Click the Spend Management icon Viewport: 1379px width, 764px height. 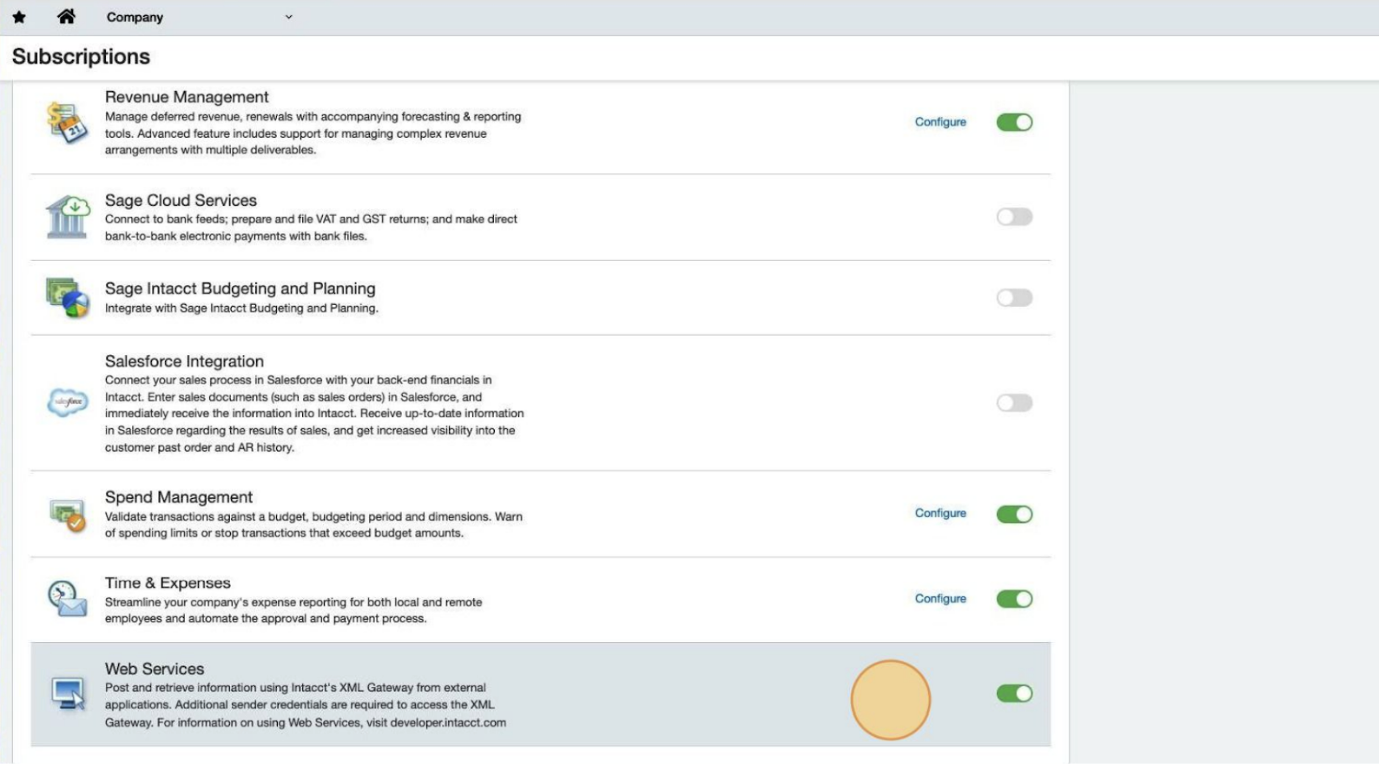pyautogui.click(x=68, y=514)
